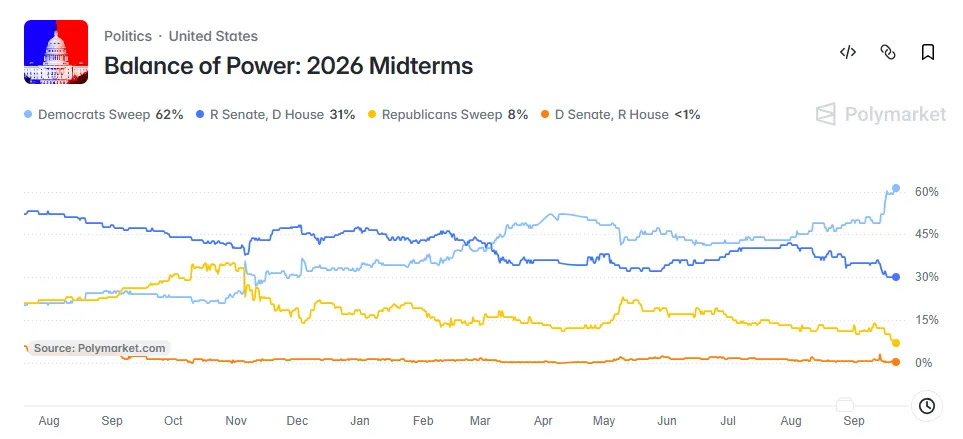This screenshot has height=439, width=963.
Task: Click the Polymarket logo watermark
Action: pos(881,114)
